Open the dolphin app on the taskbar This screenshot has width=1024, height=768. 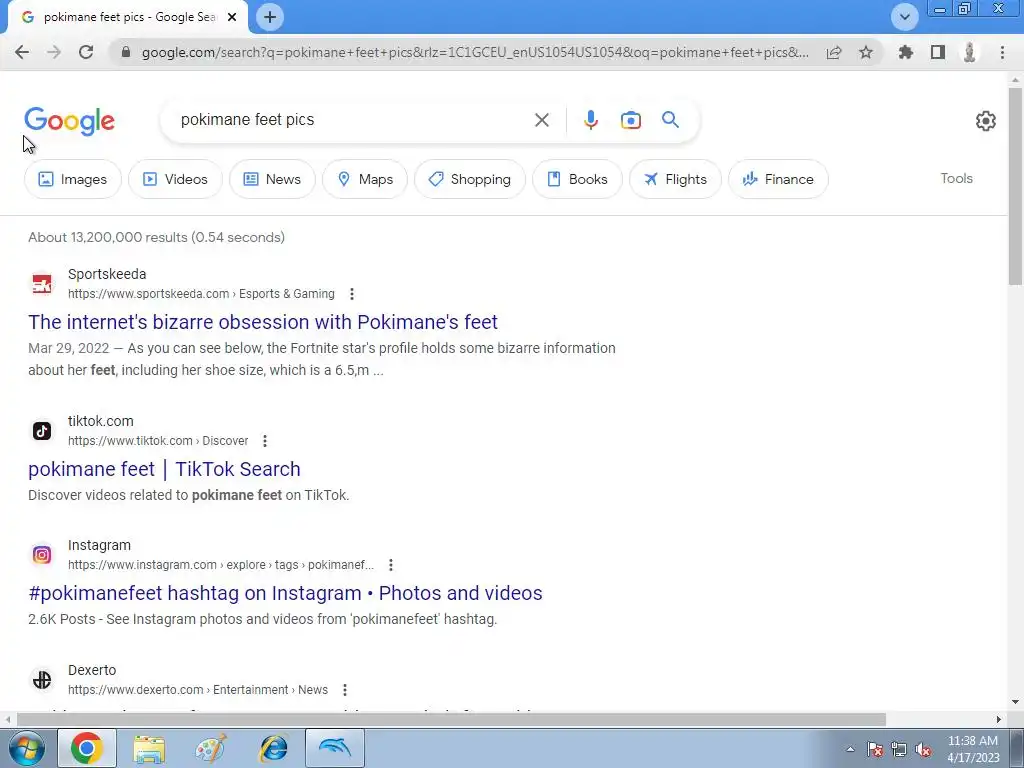click(335, 748)
